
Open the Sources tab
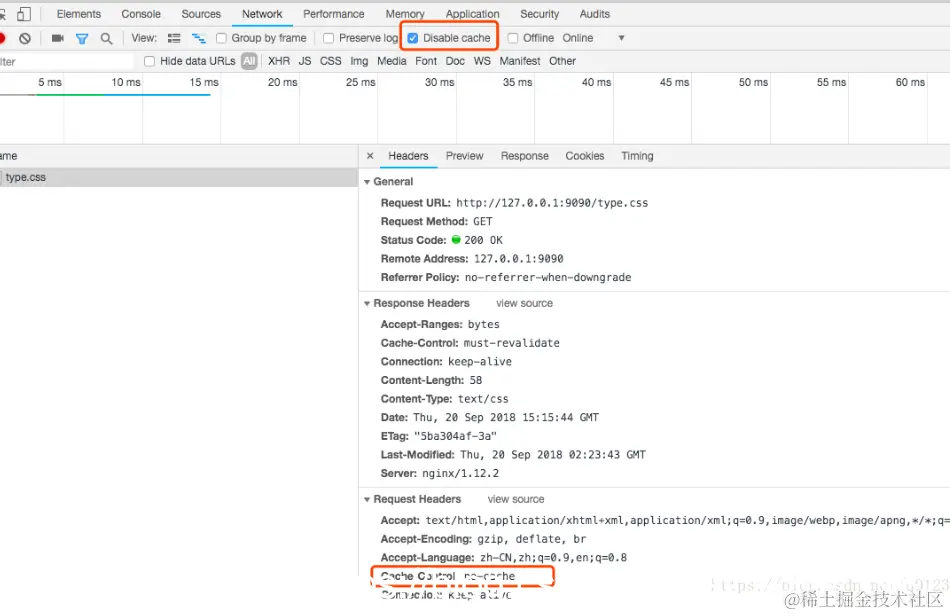click(201, 14)
